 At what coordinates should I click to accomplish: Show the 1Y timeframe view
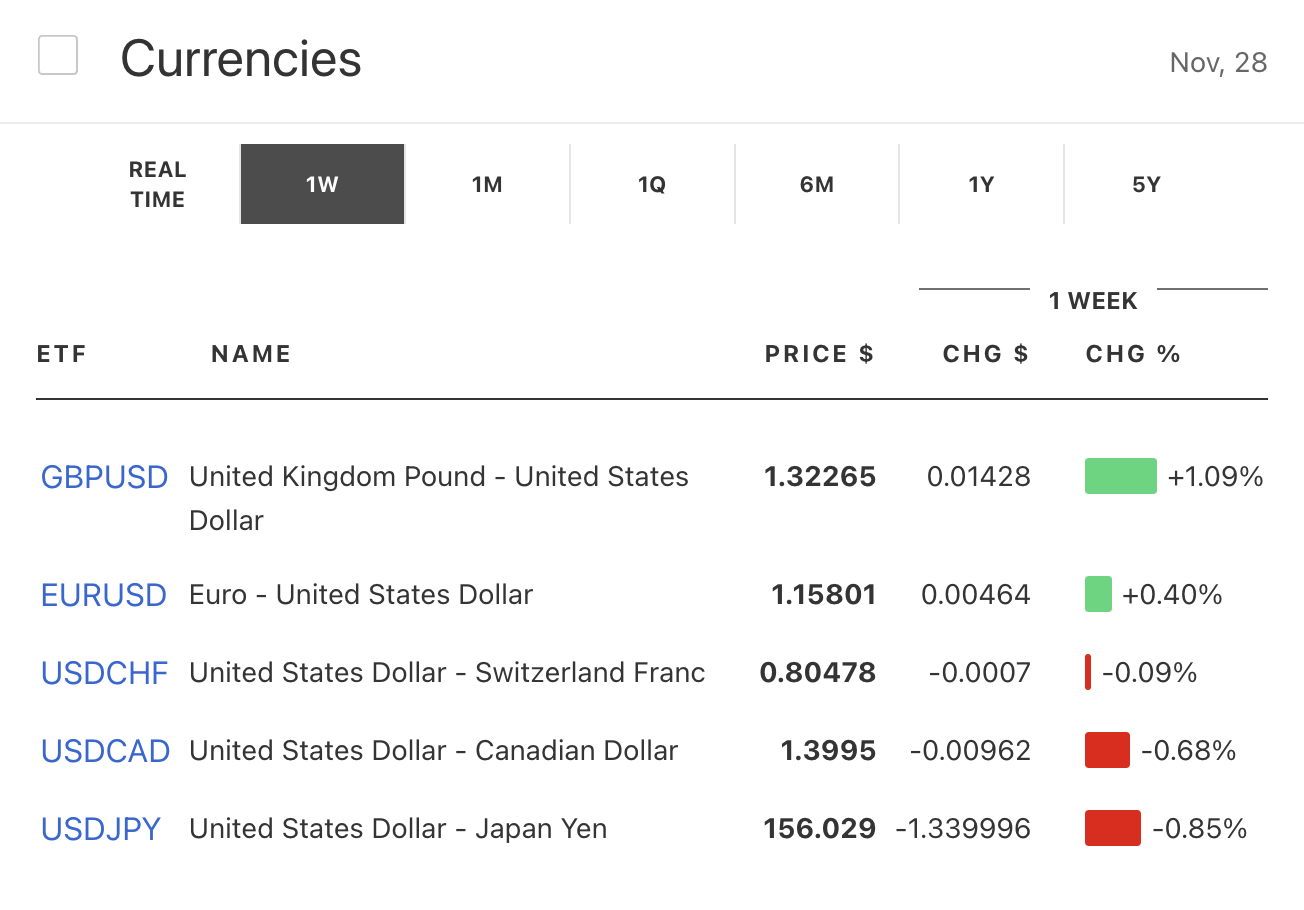[981, 185]
